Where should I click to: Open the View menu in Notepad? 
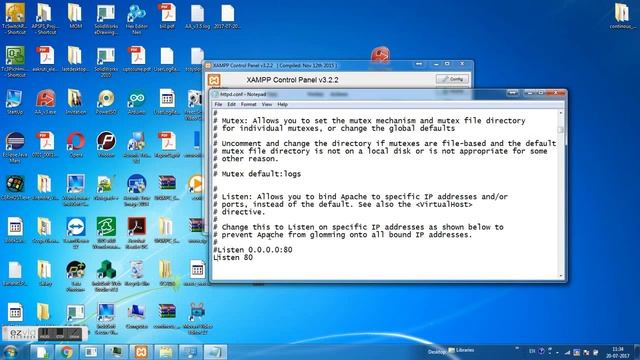coord(267,104)
